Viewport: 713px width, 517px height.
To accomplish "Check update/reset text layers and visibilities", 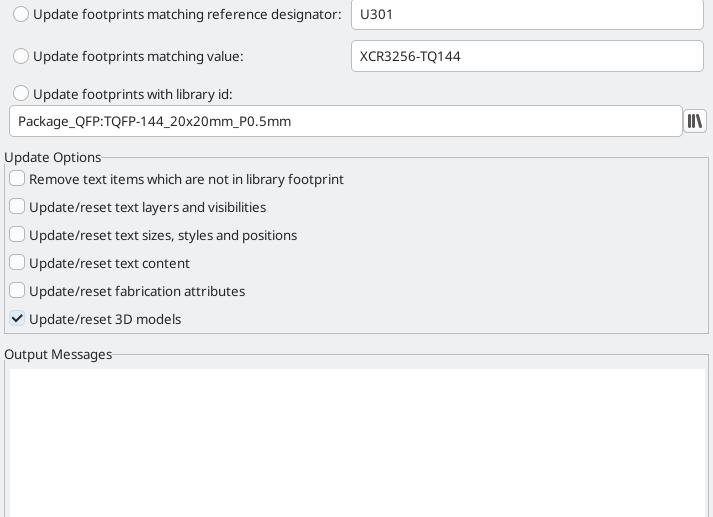I will tap(18, 207).
